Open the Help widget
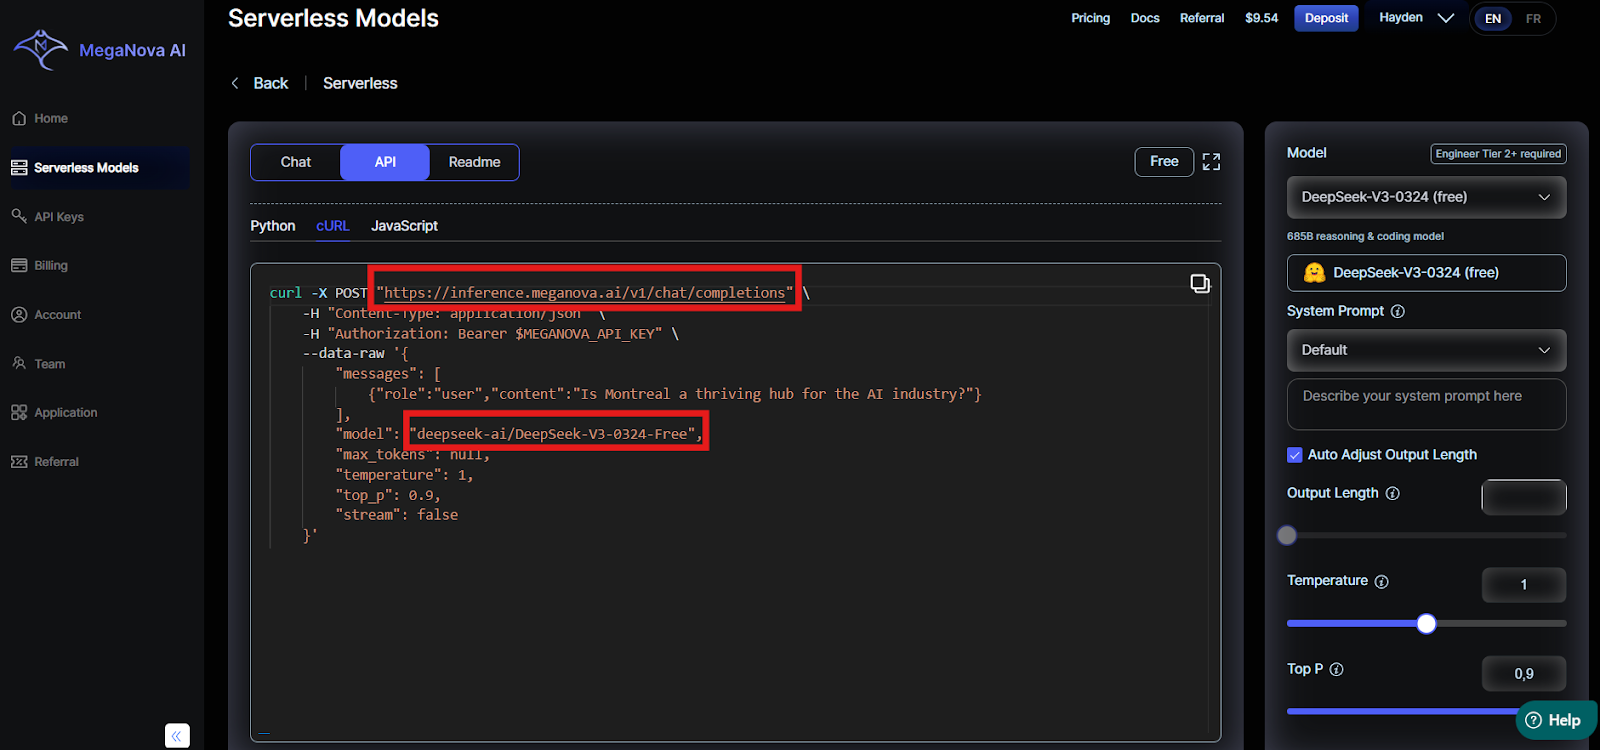The image size is (1600, 750). coord(1556,720)
